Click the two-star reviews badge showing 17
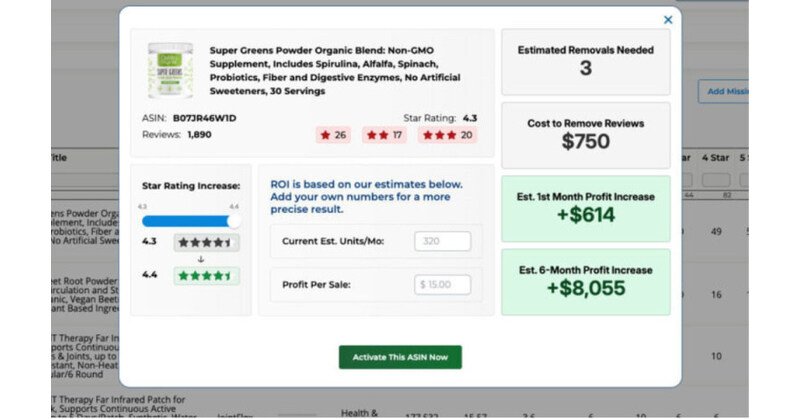The height and width of the screenshot is (419, 800). pos(384,134)
